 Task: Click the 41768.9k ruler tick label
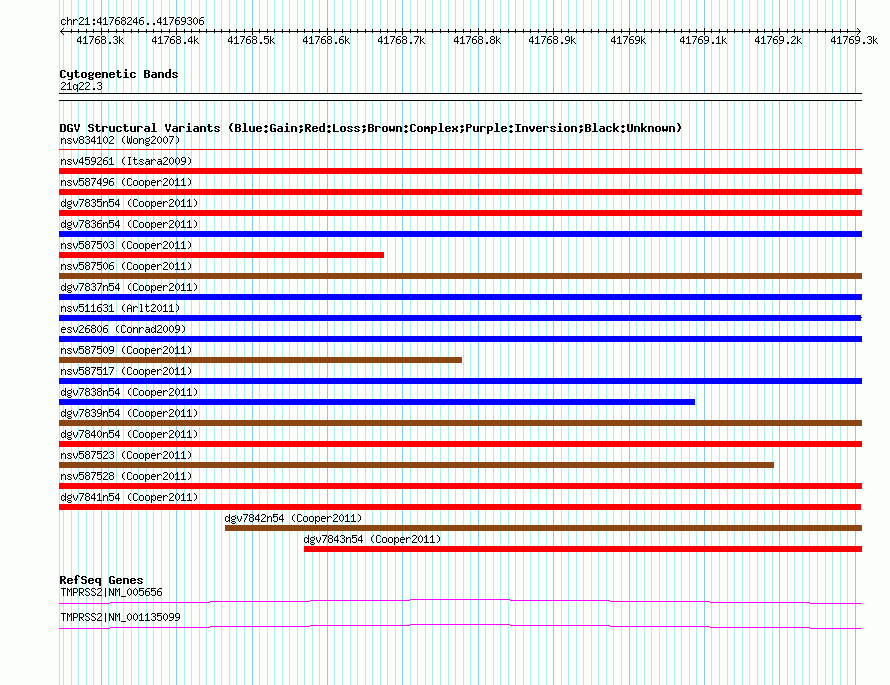click(552, 40)
